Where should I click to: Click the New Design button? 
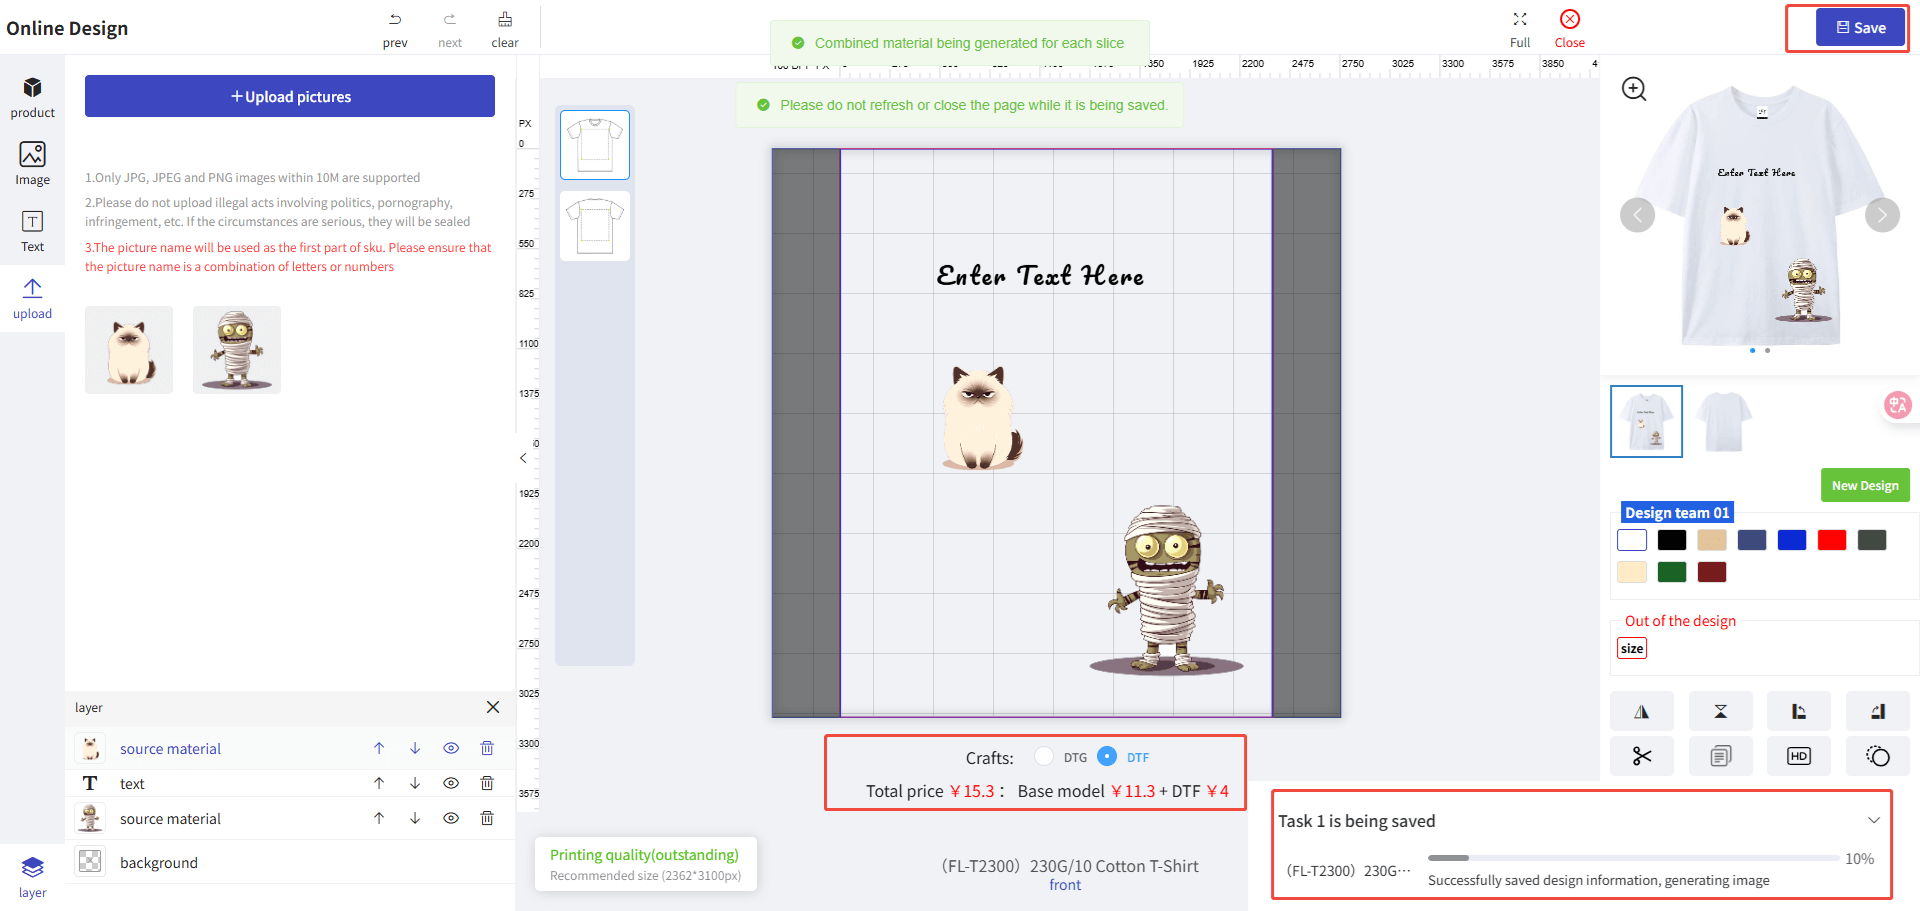(1864, 485)
